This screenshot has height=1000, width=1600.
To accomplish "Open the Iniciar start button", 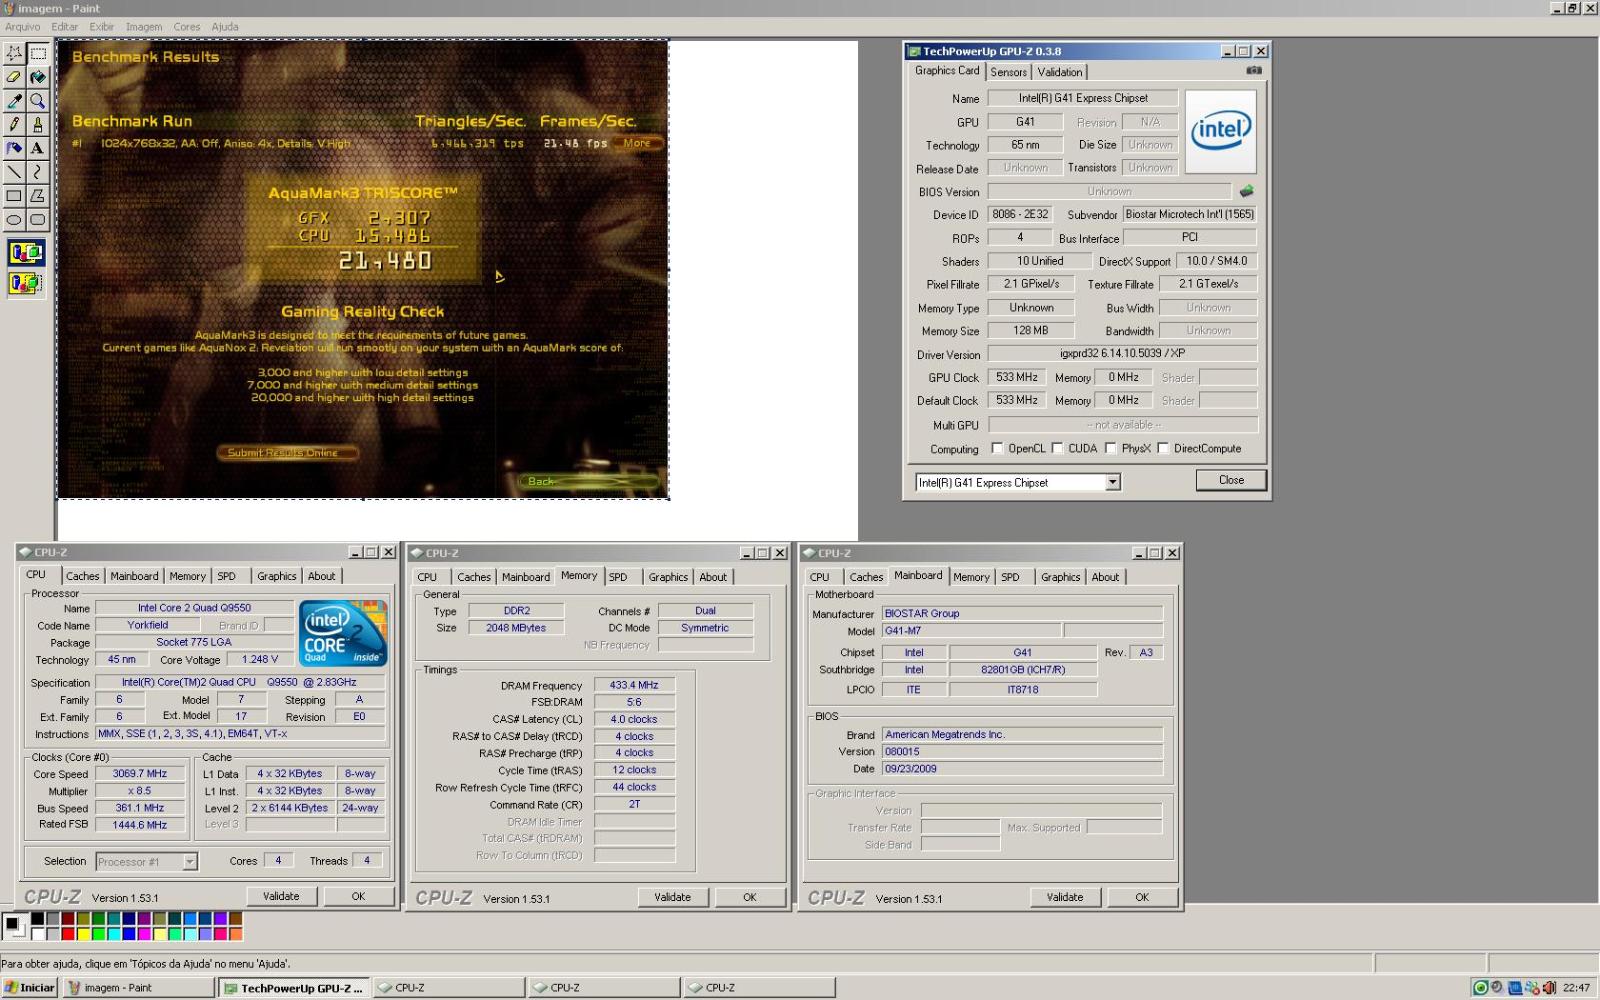I will click(30, 988).
